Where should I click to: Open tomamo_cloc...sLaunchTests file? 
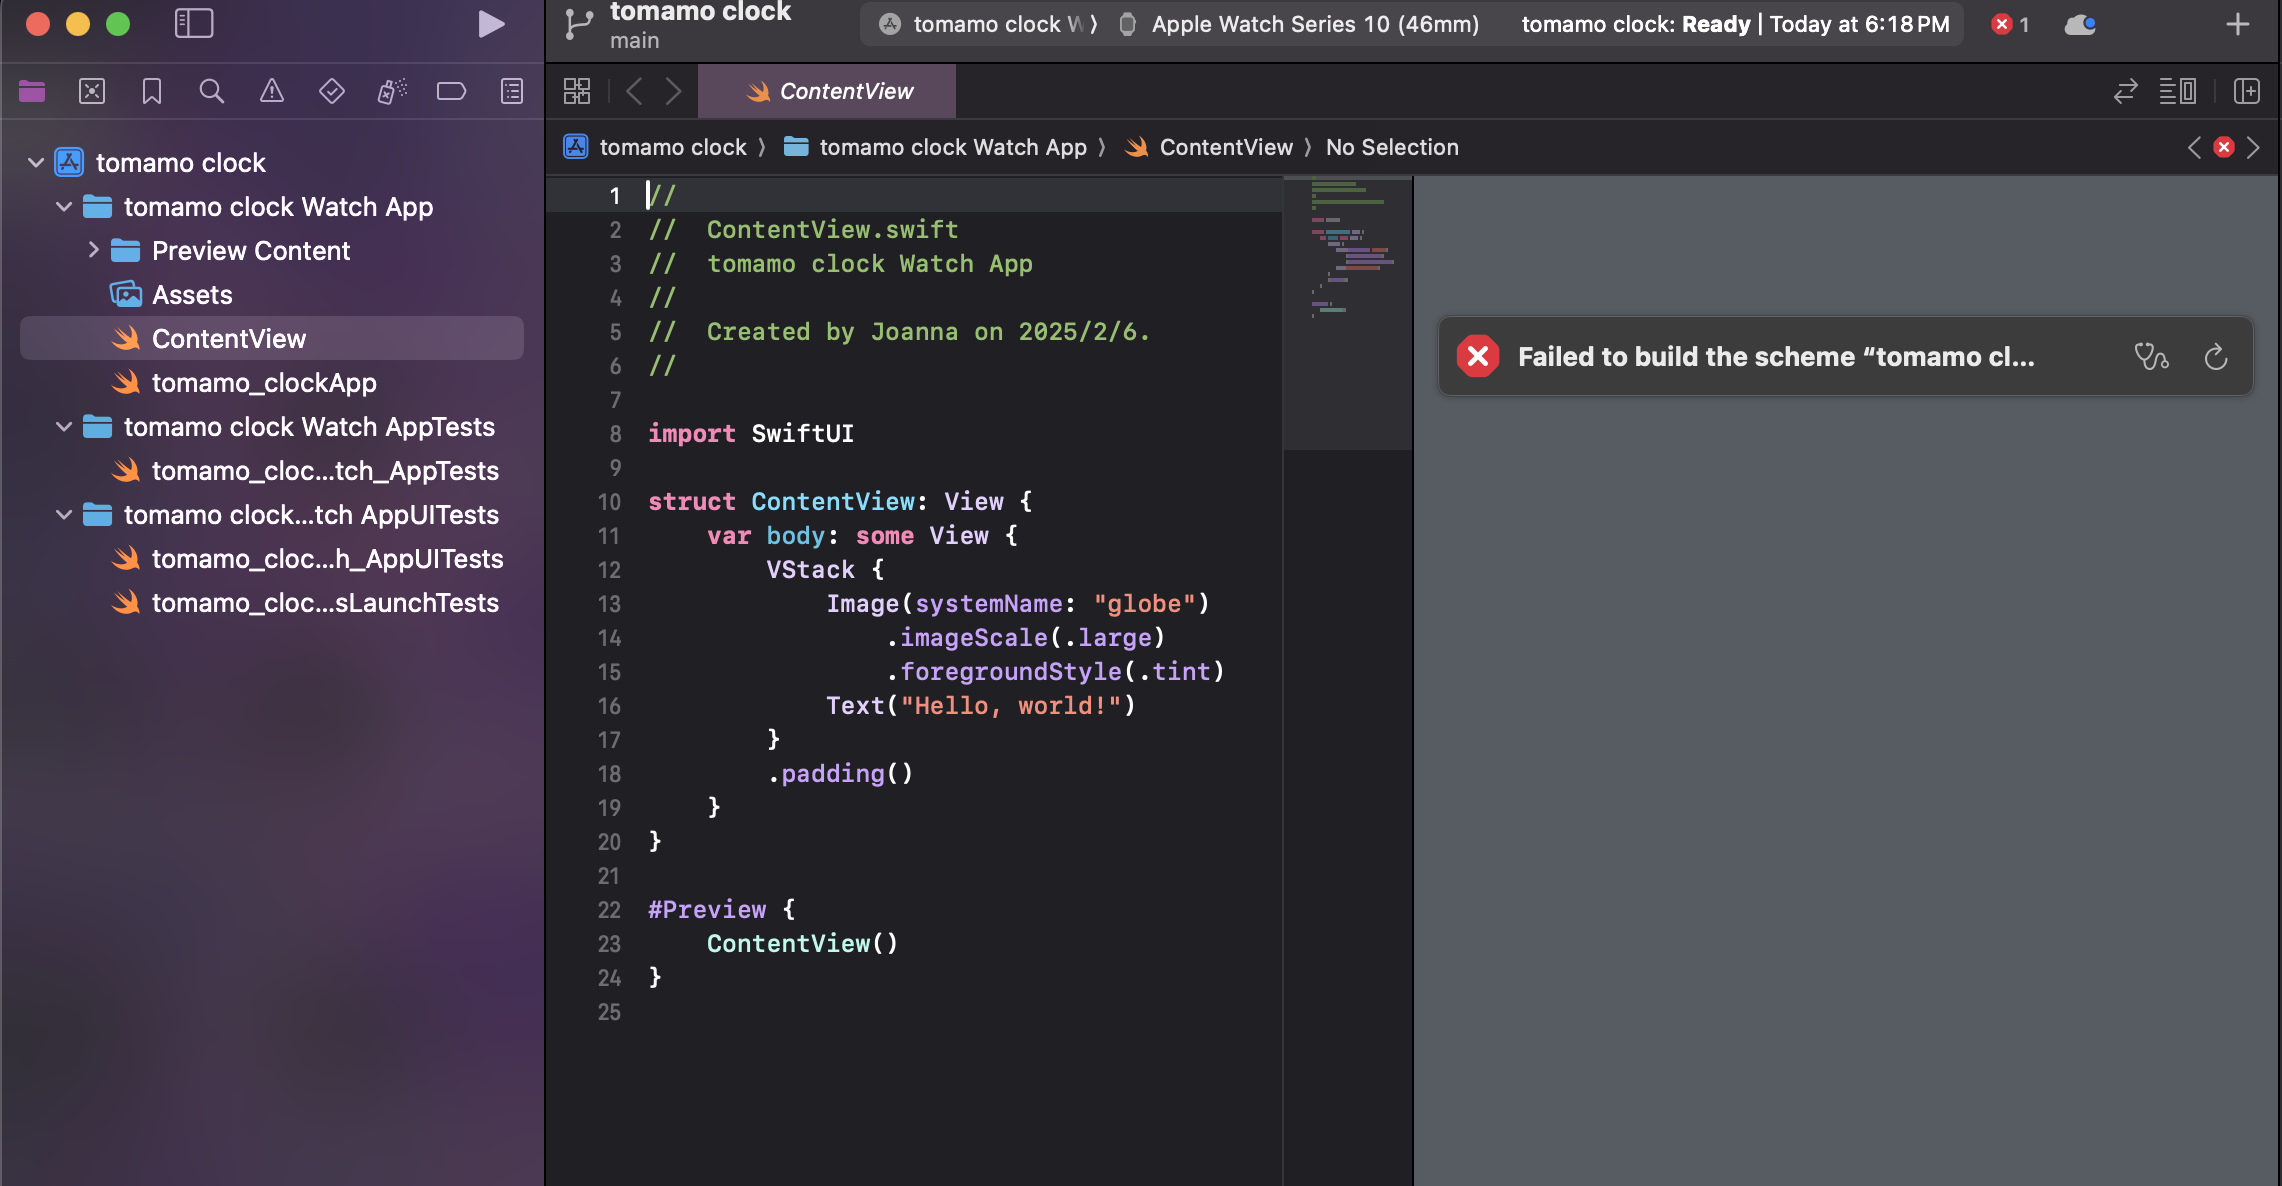pos(272,602)
